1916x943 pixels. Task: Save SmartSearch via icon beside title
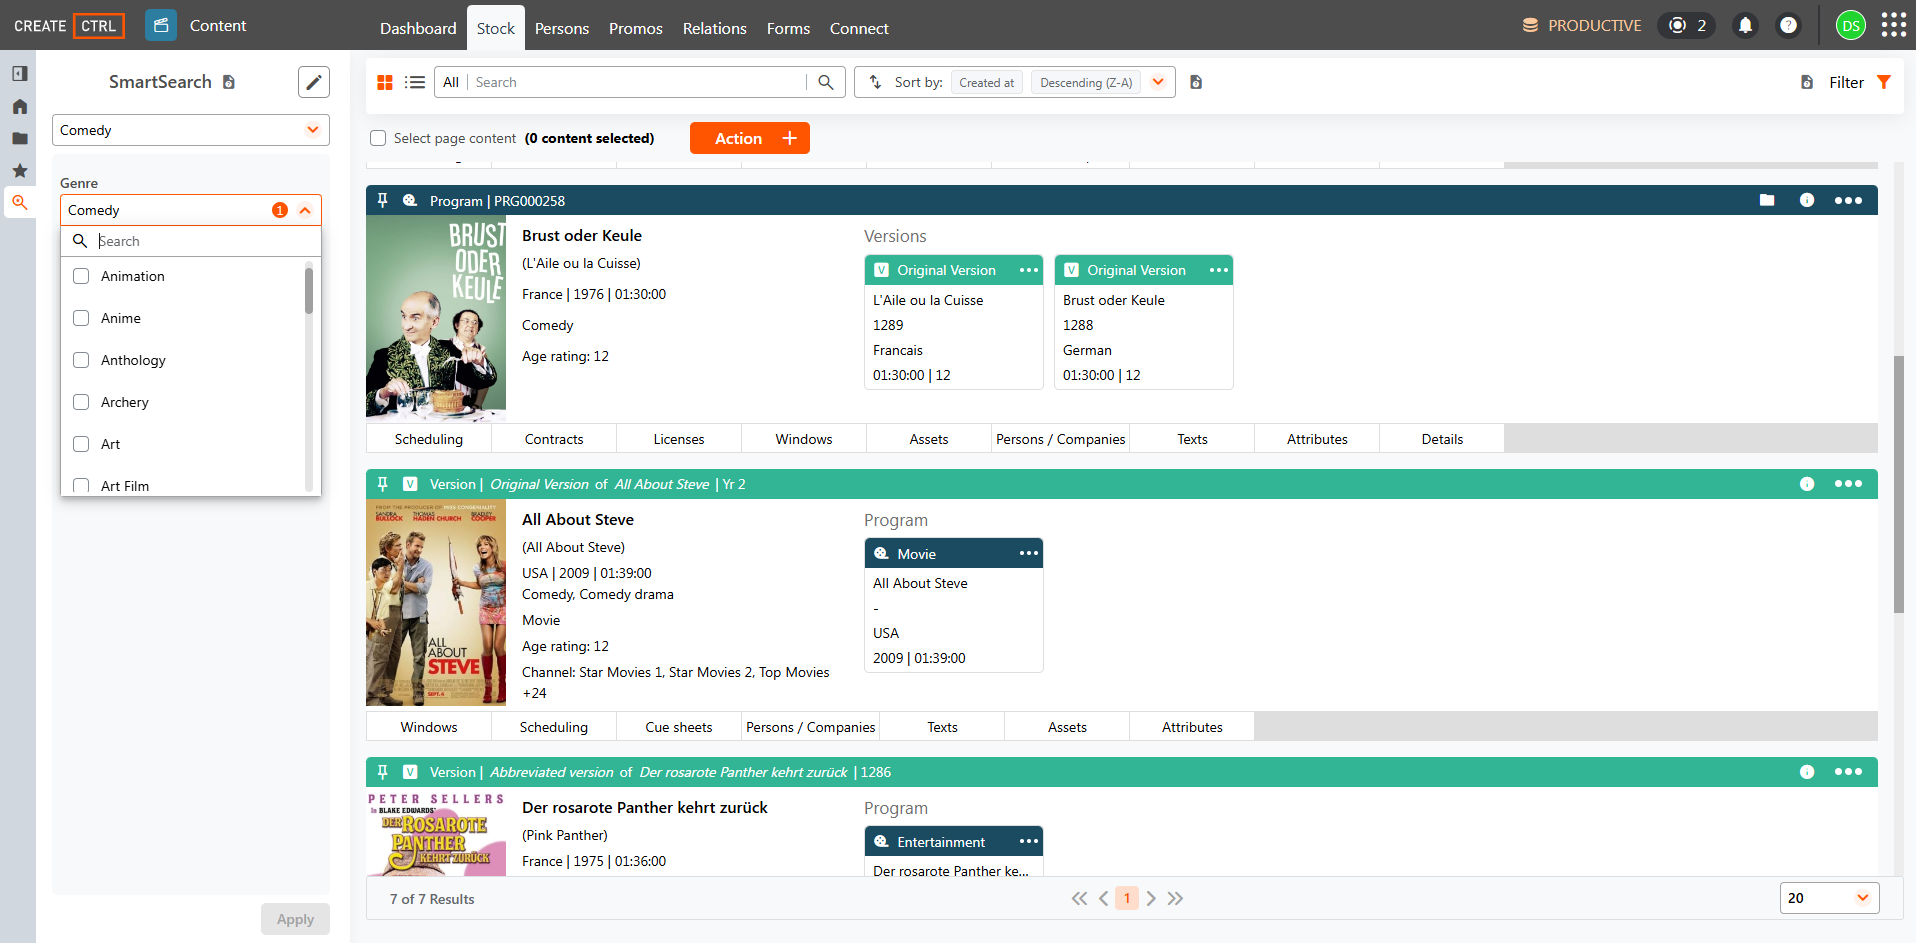pos(229,82)
